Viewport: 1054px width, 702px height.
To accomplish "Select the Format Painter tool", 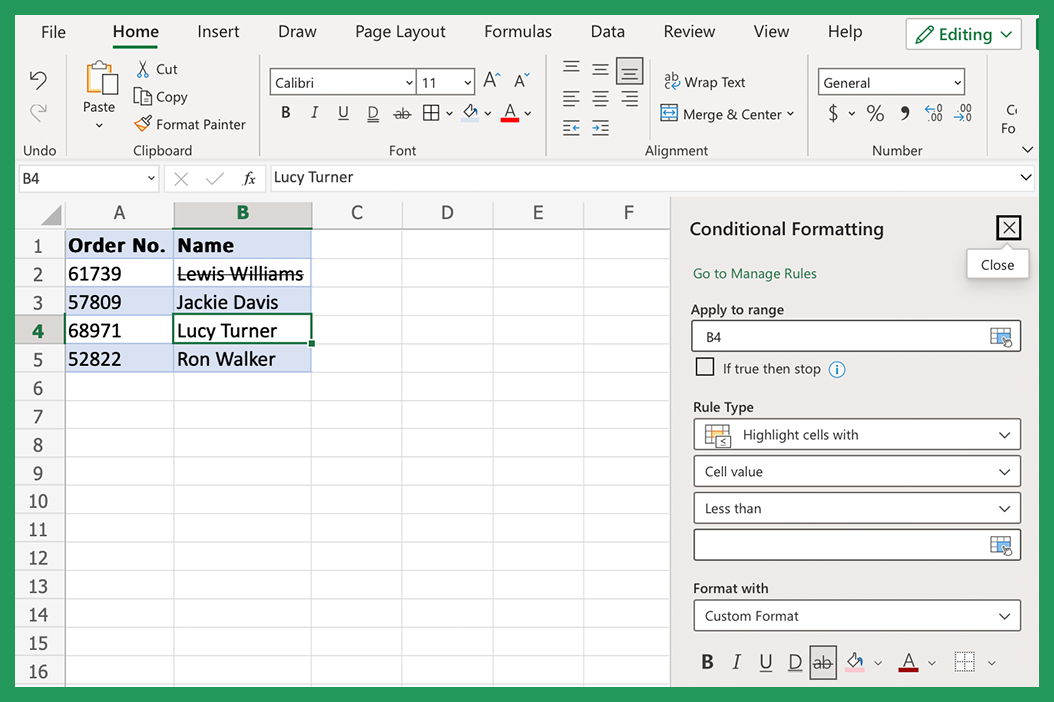I will coord(190,124).
